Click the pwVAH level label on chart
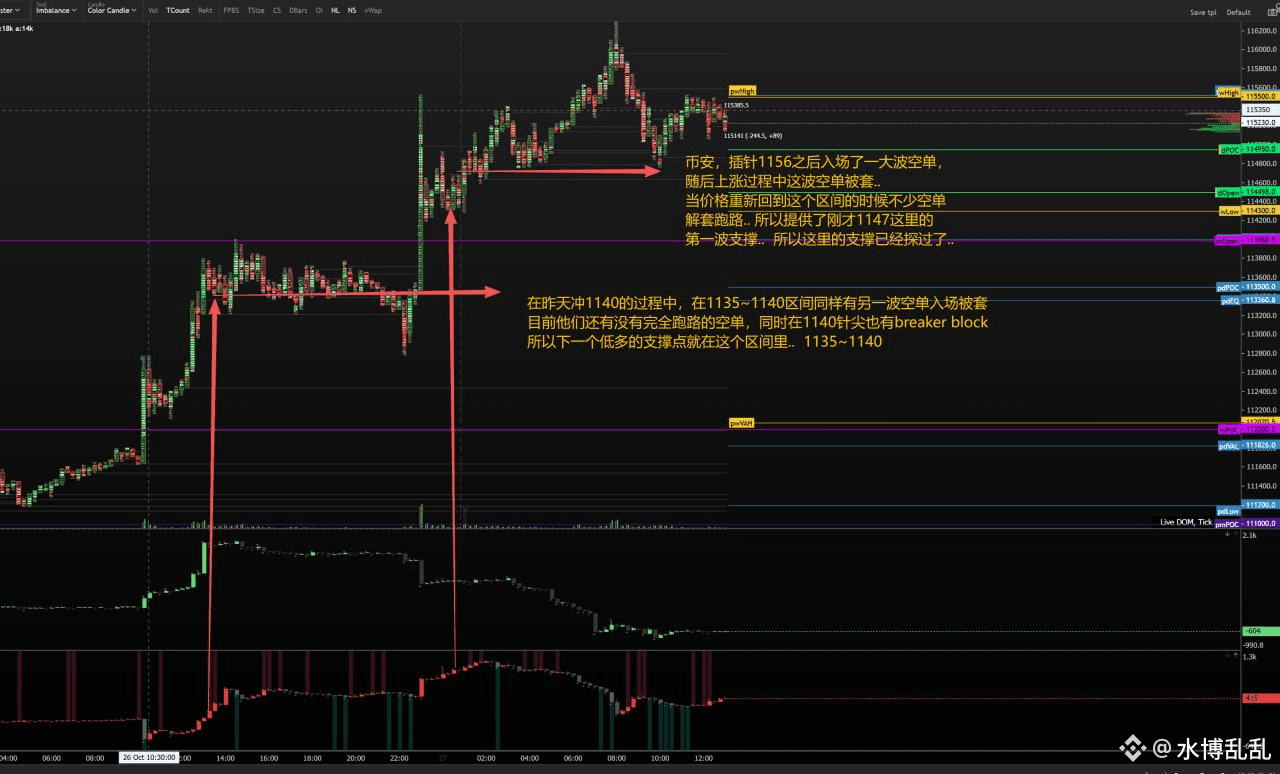 (x=742, y=423)
